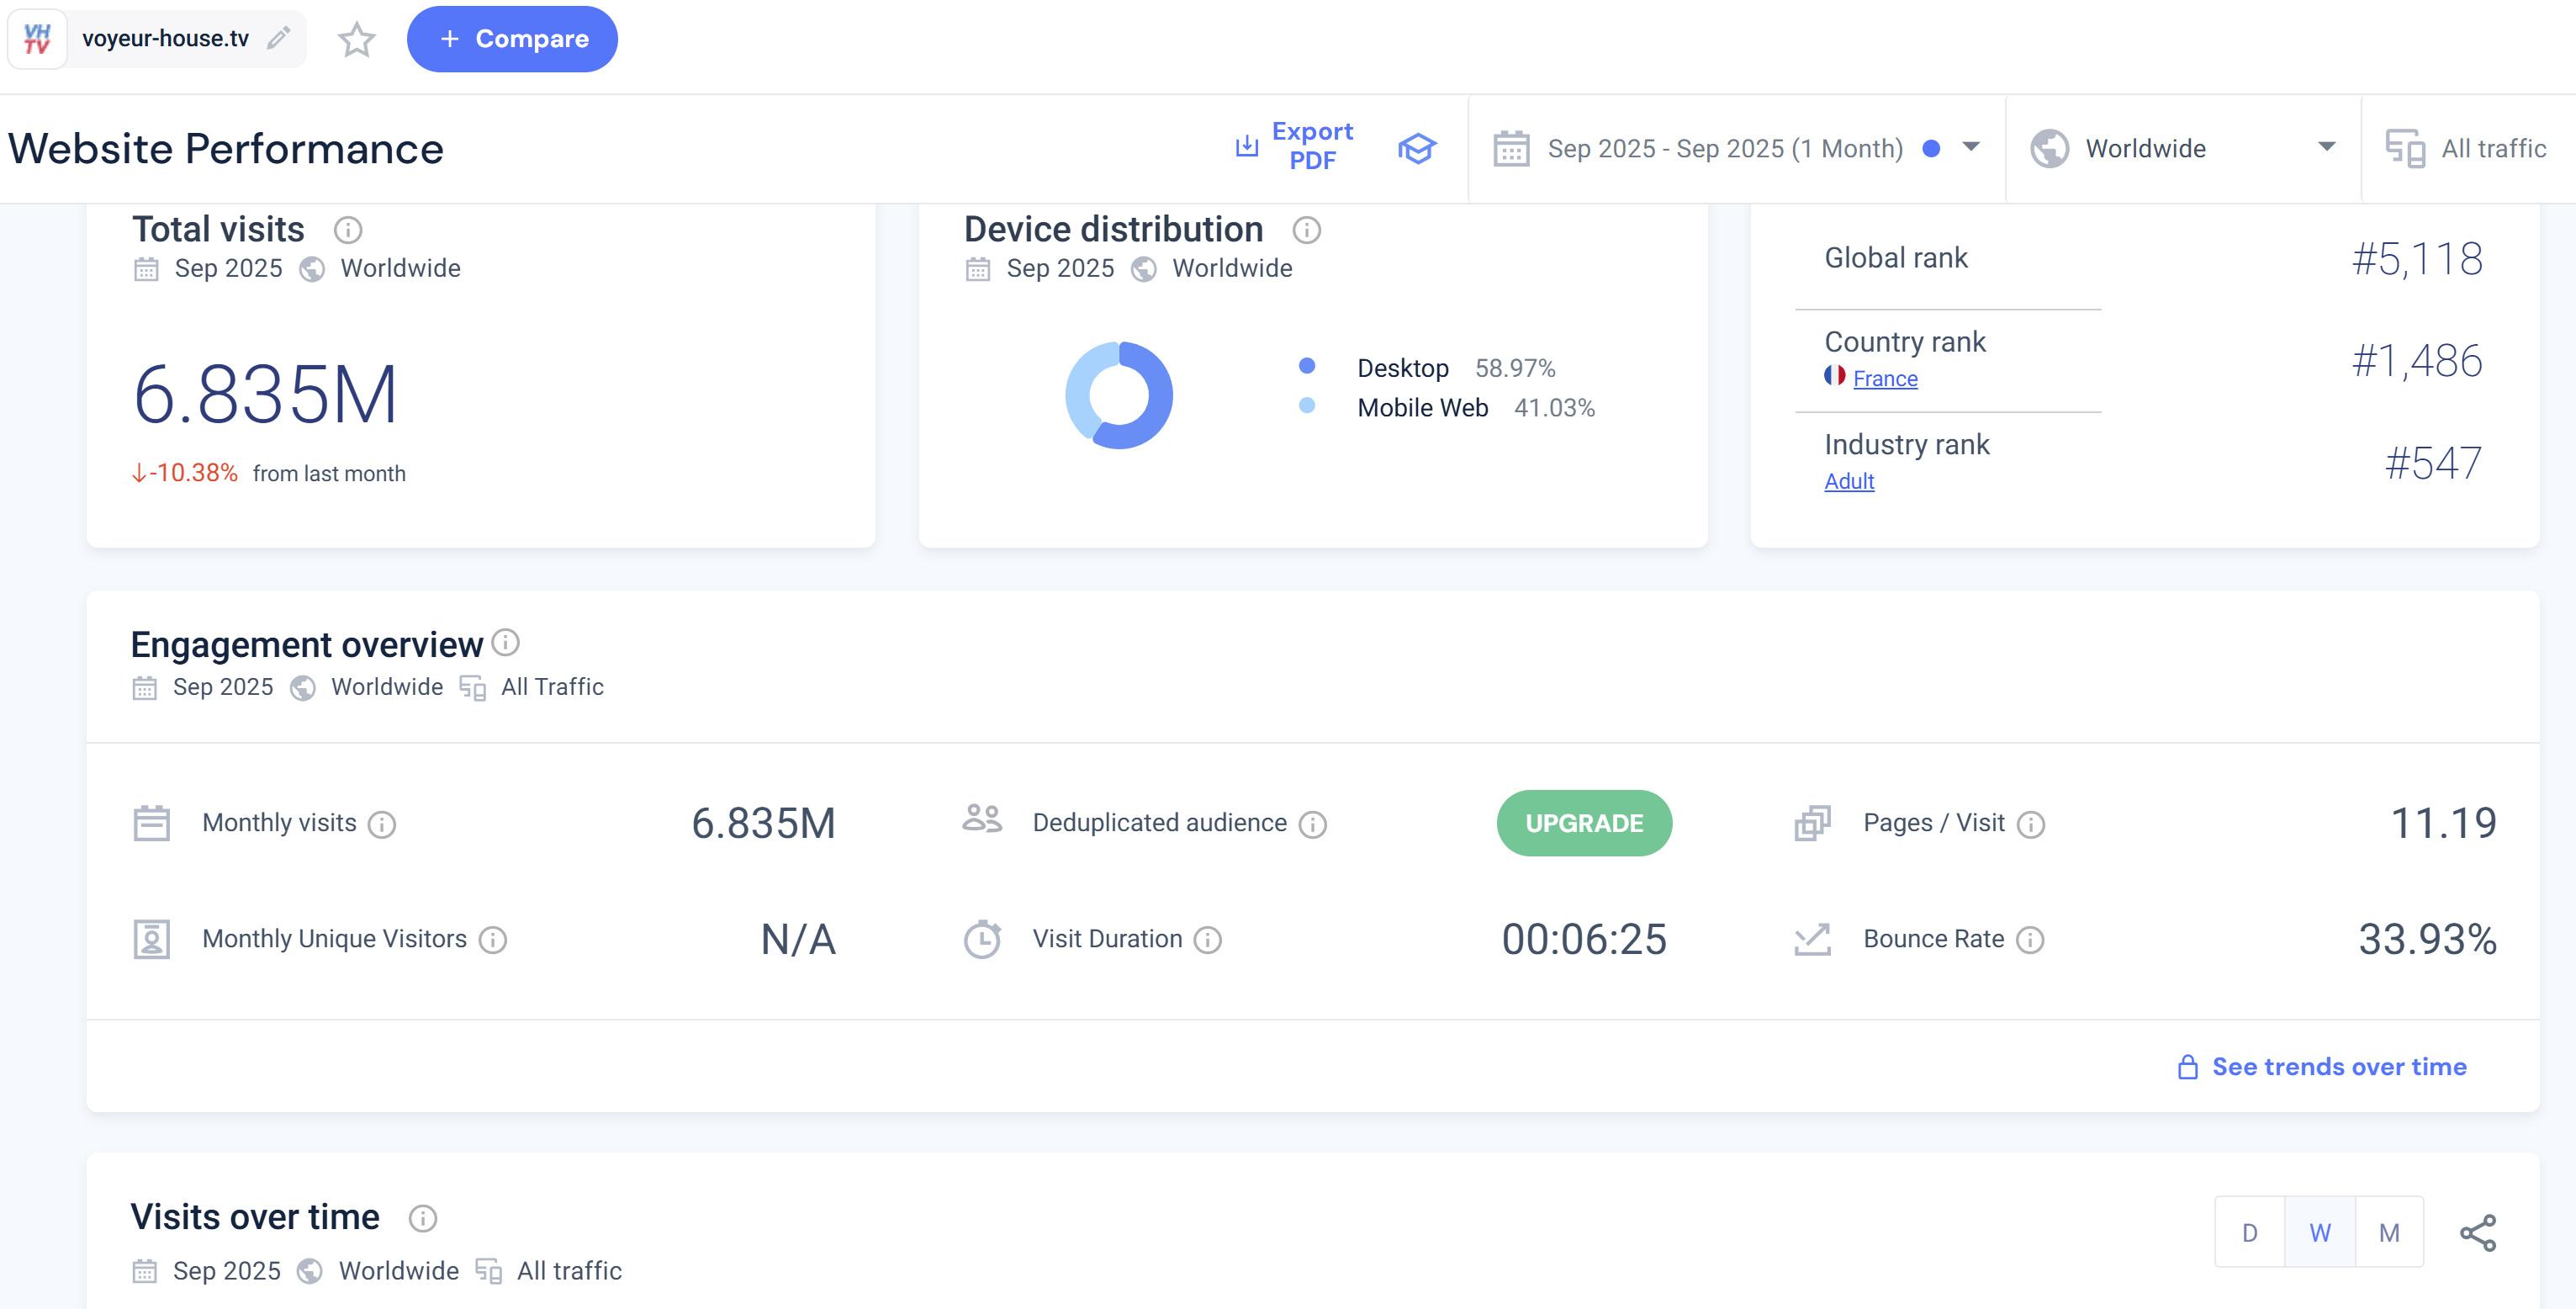Click the share icon in Visits over time
The height and width of the screenshot is (1309, 2576).
coord(2477,1232)
